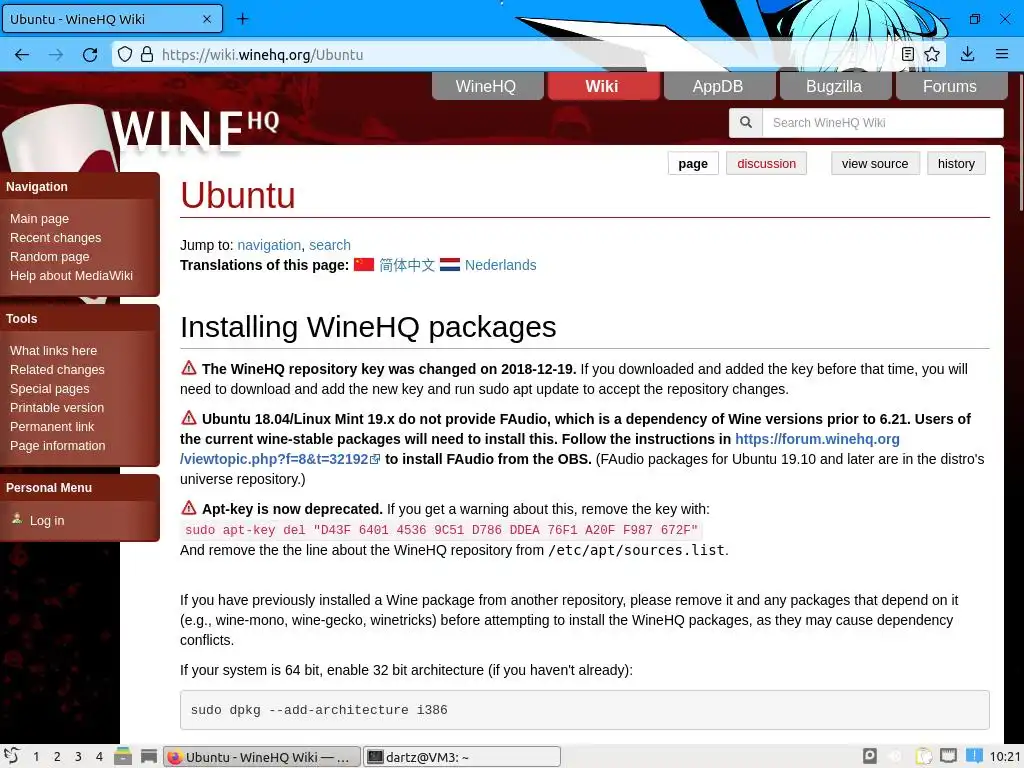This screenshot has height=768, width=1024.
Task: Open the Bugzilla top tab
Action: click(835, 86)
